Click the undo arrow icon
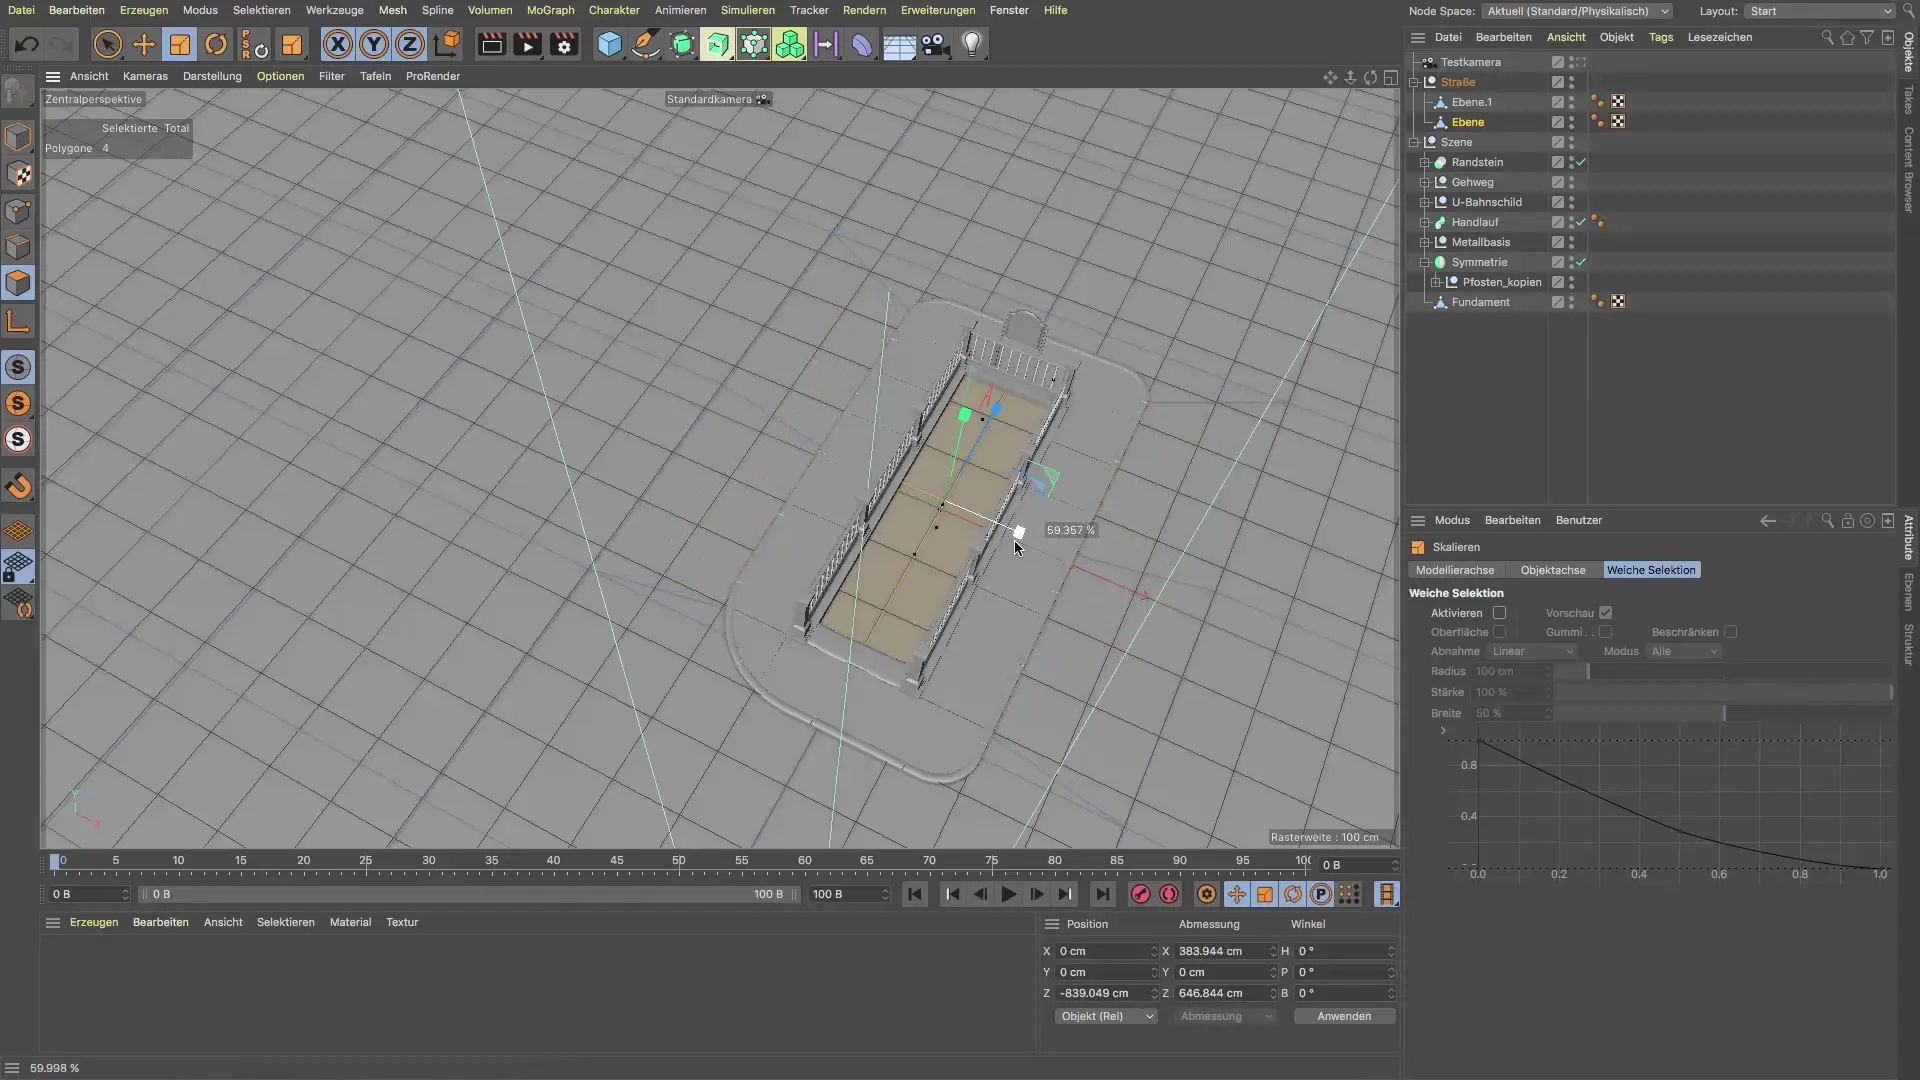Viewport: 1920px width, 1080px height. (x=27, y=44)
